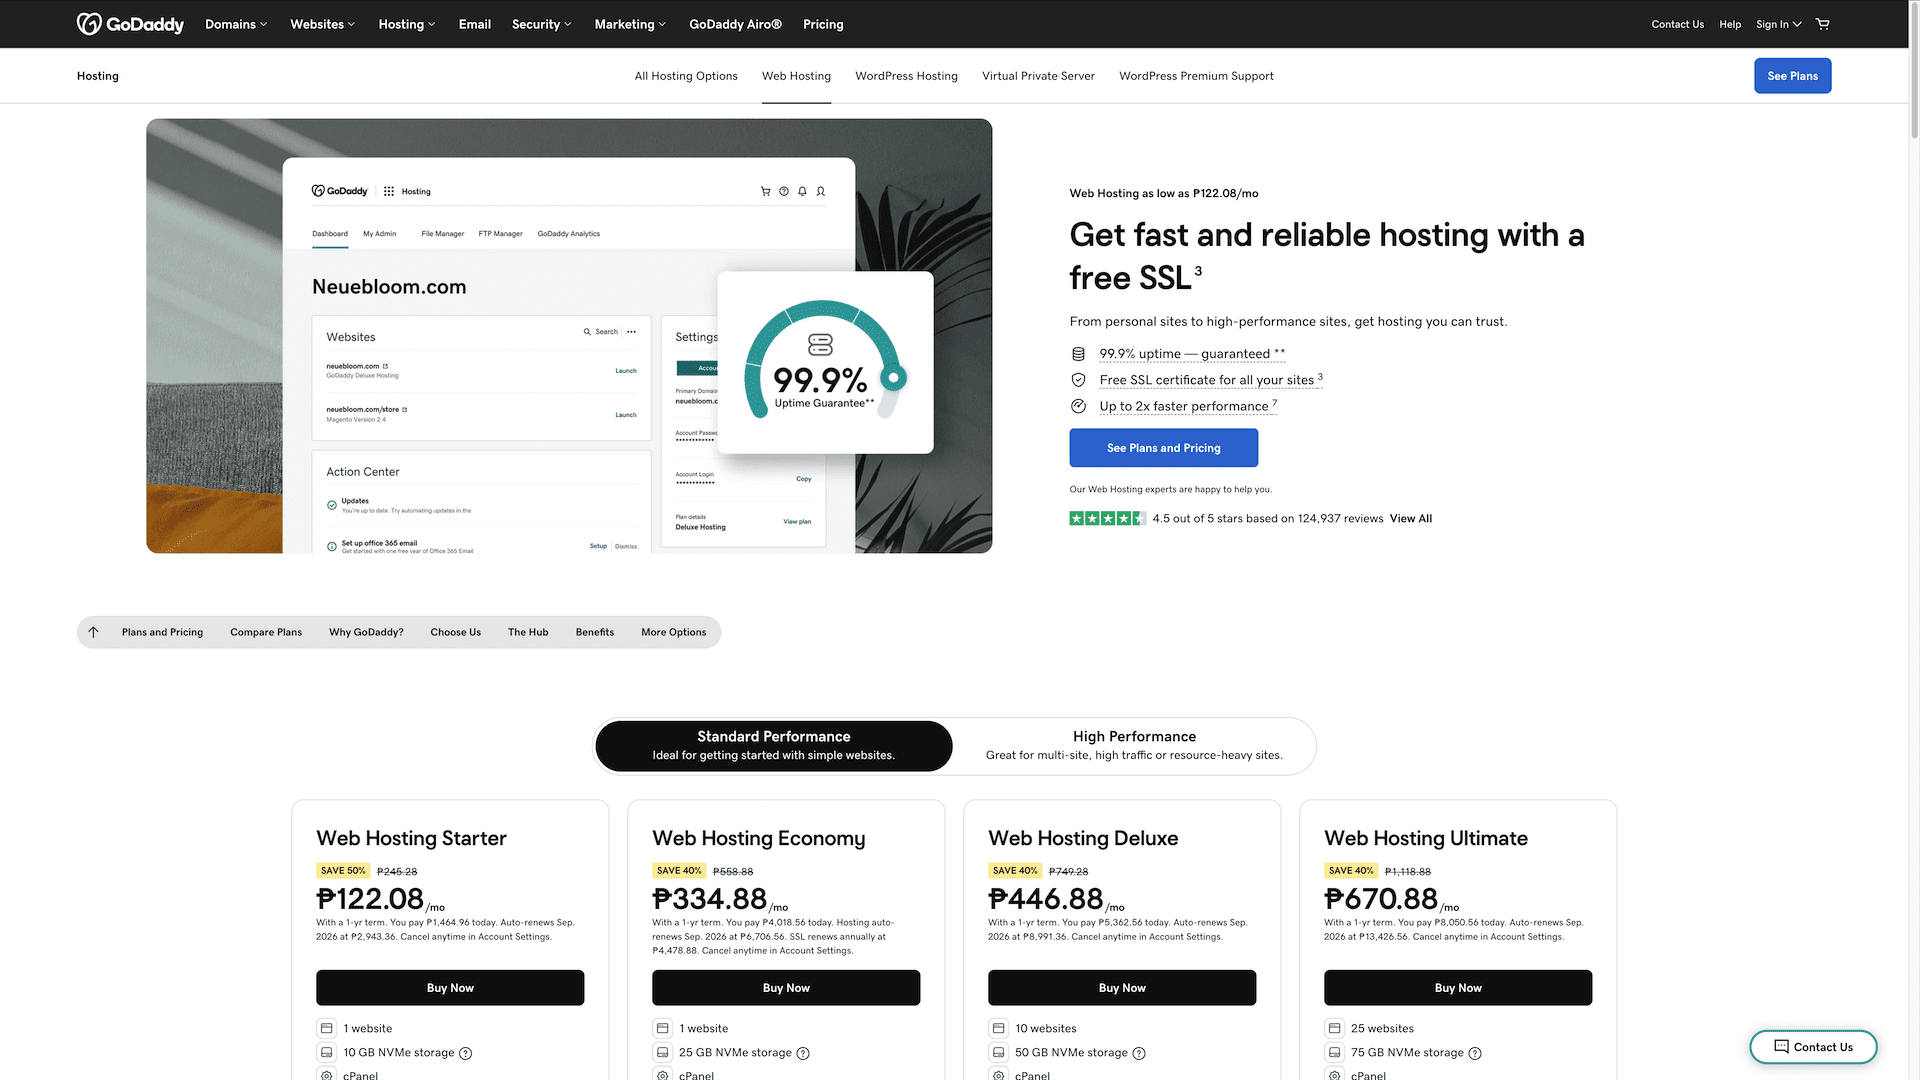The width and height of the screenshot is (1920, 1080).
Task: Click chat icon in floating Contact Us button
Action: (x=1781, y=1047)
